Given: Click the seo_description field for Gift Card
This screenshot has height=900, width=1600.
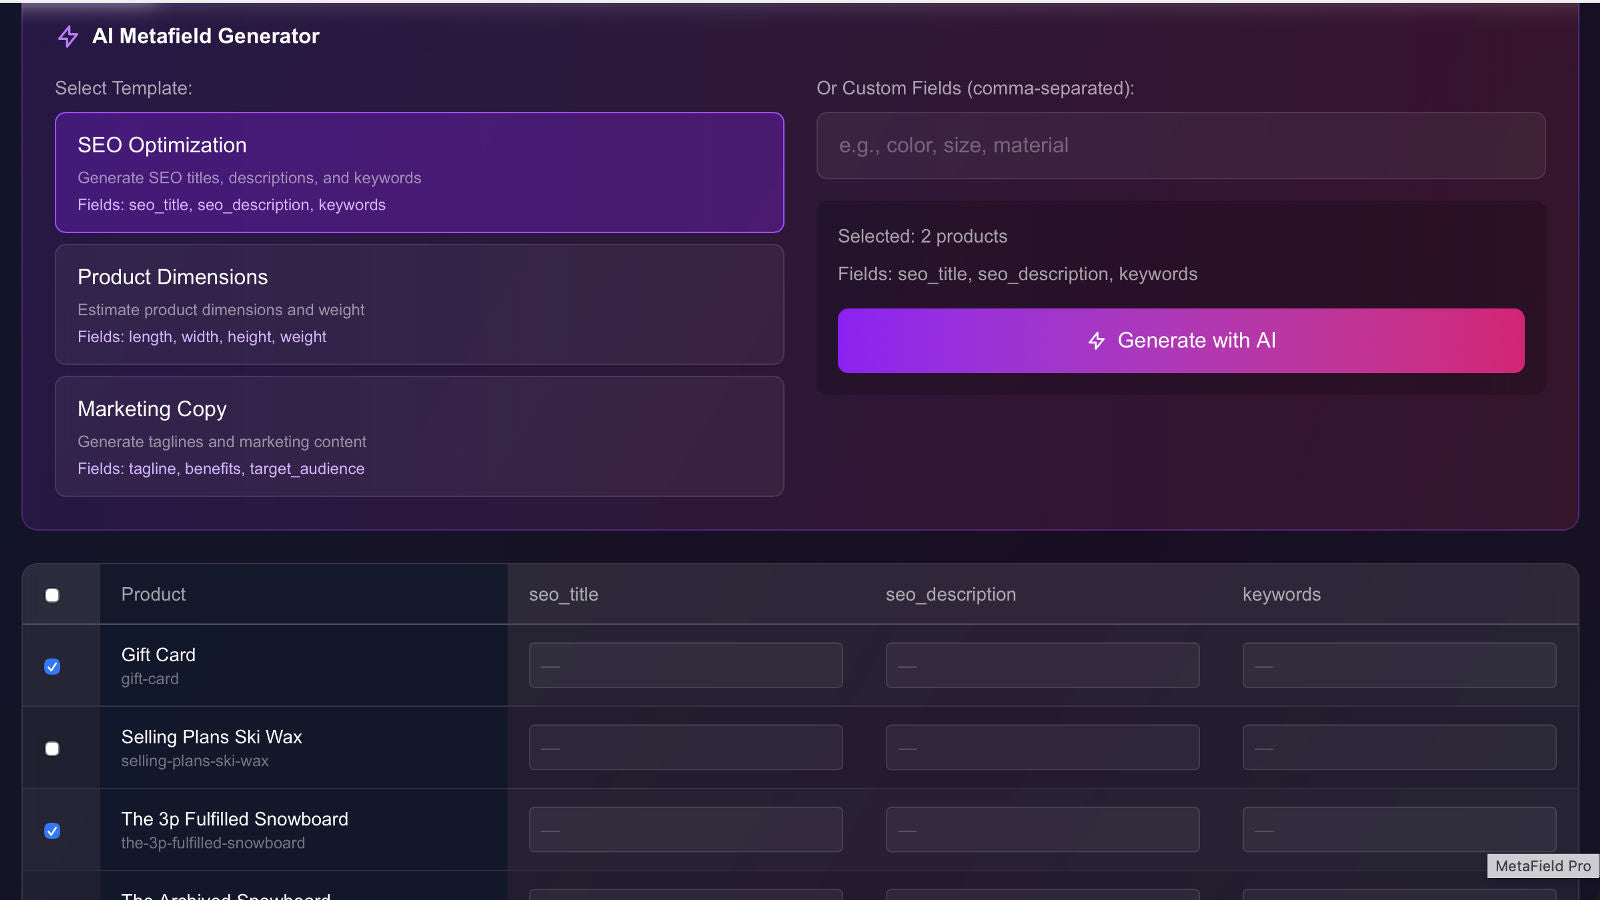Looking at the screenshot, I should (1042, 665).
